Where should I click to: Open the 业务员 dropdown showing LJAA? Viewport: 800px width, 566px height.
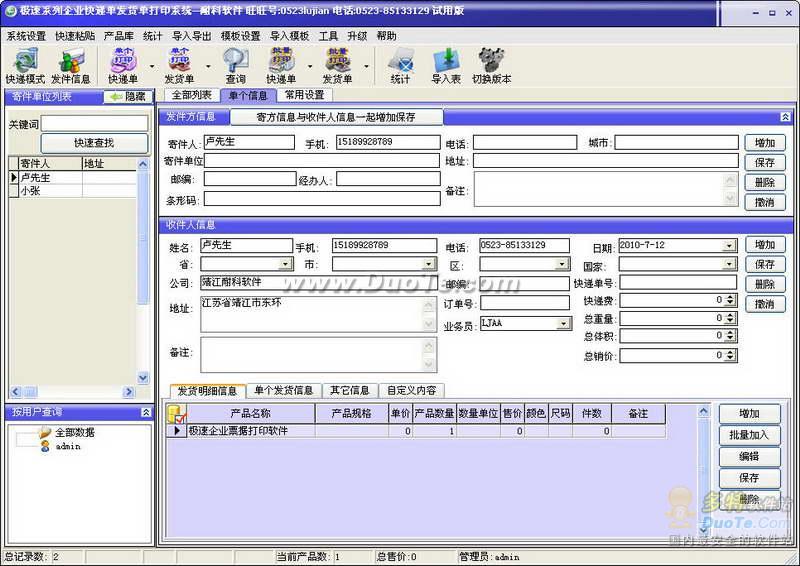(x=563, y=324)
